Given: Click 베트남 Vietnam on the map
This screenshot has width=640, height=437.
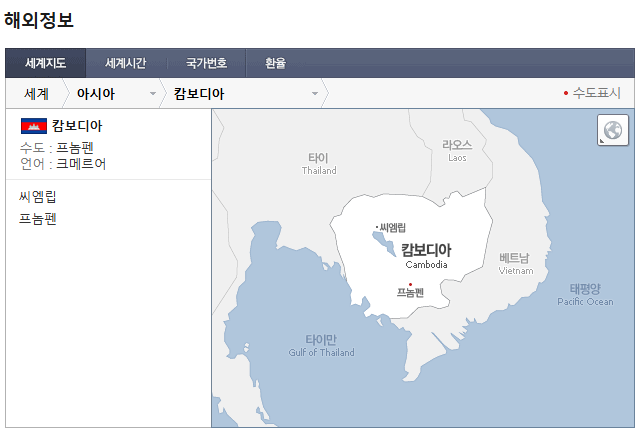Looking at the screenshot, I should pyautogui.click(x=515, y=263).
